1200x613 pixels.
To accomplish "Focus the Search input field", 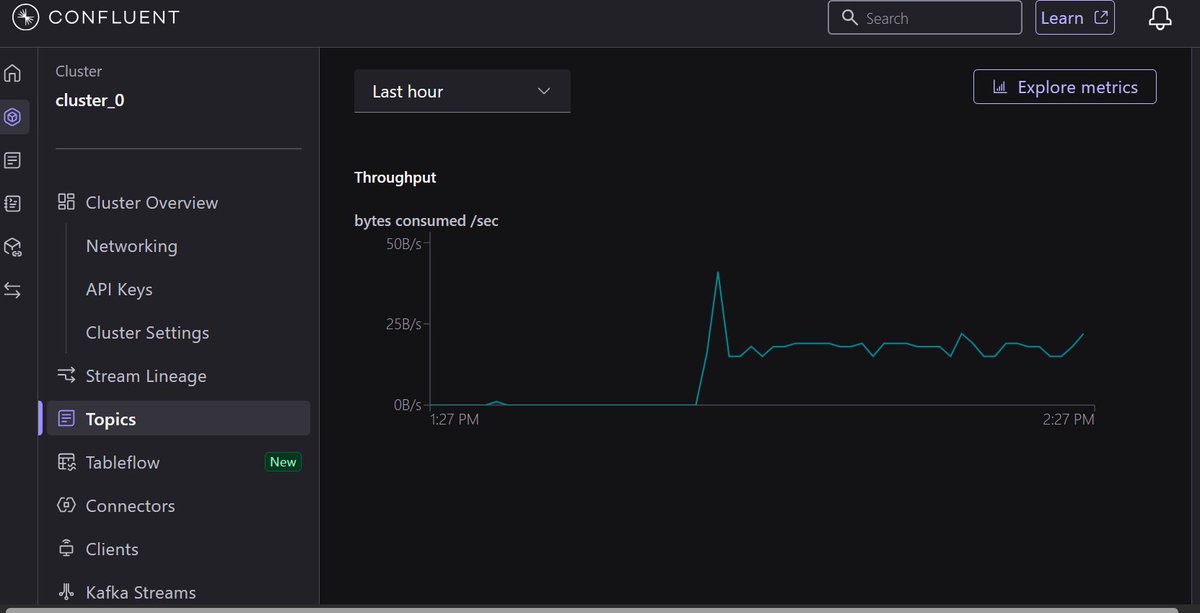I will point(925,18).
